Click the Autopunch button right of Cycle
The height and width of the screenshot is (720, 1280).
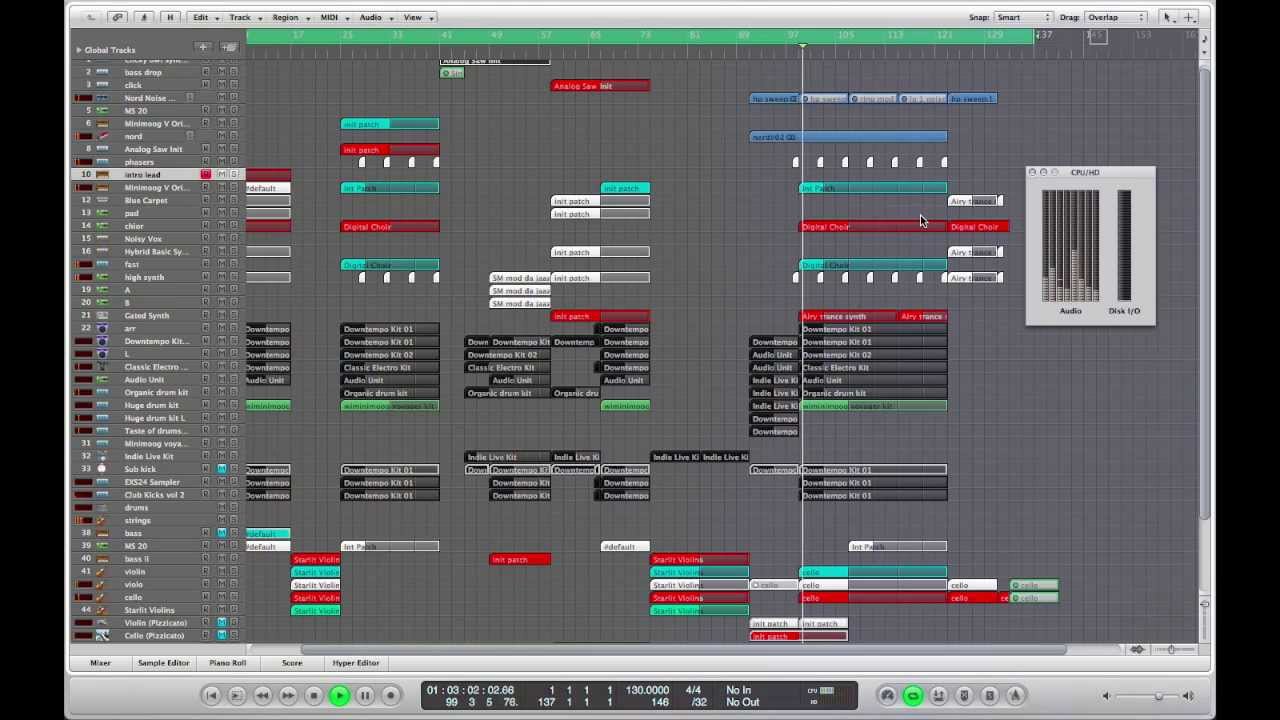(x=938, y=695)
